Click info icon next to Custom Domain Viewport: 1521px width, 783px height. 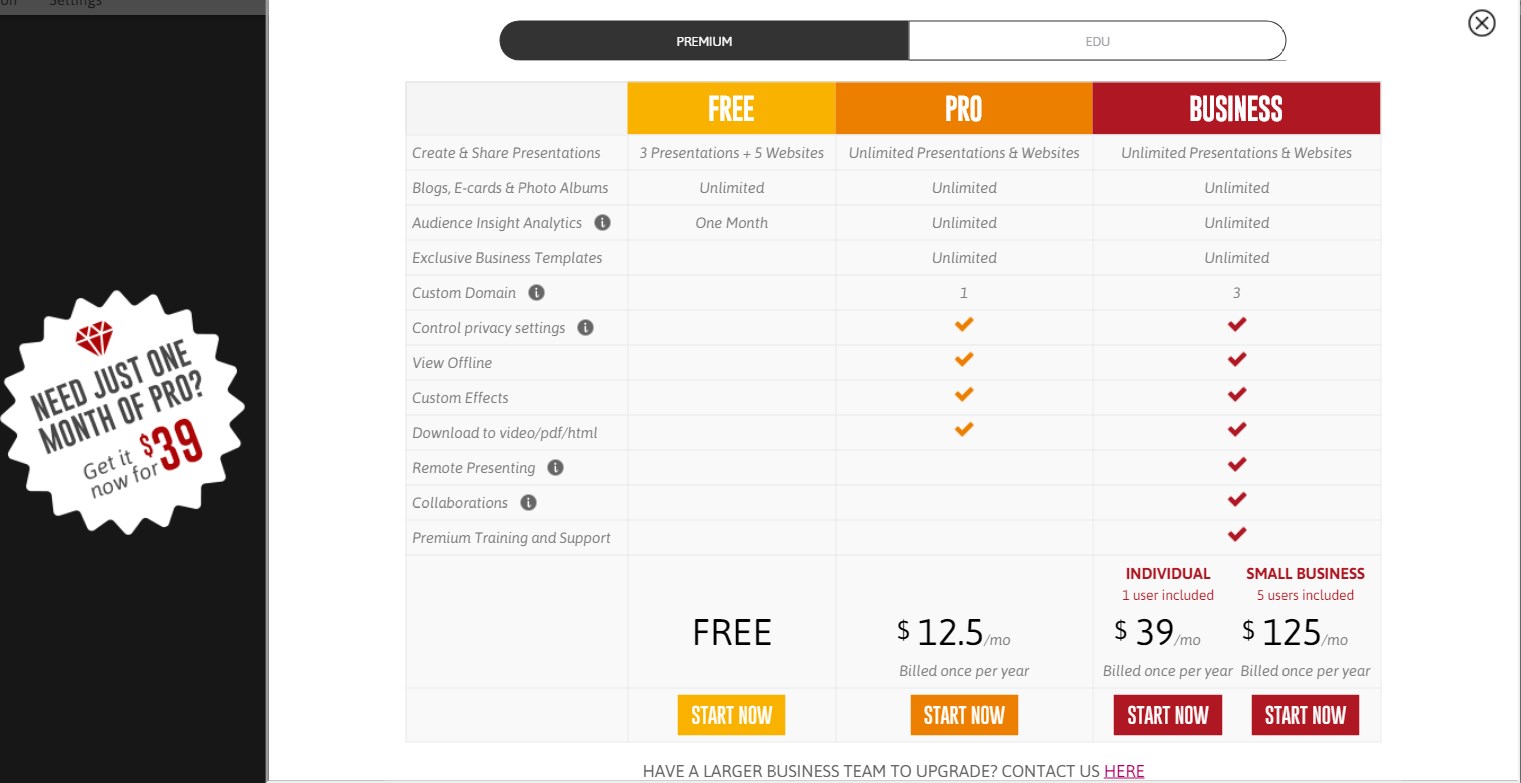[x=537, y=293]
